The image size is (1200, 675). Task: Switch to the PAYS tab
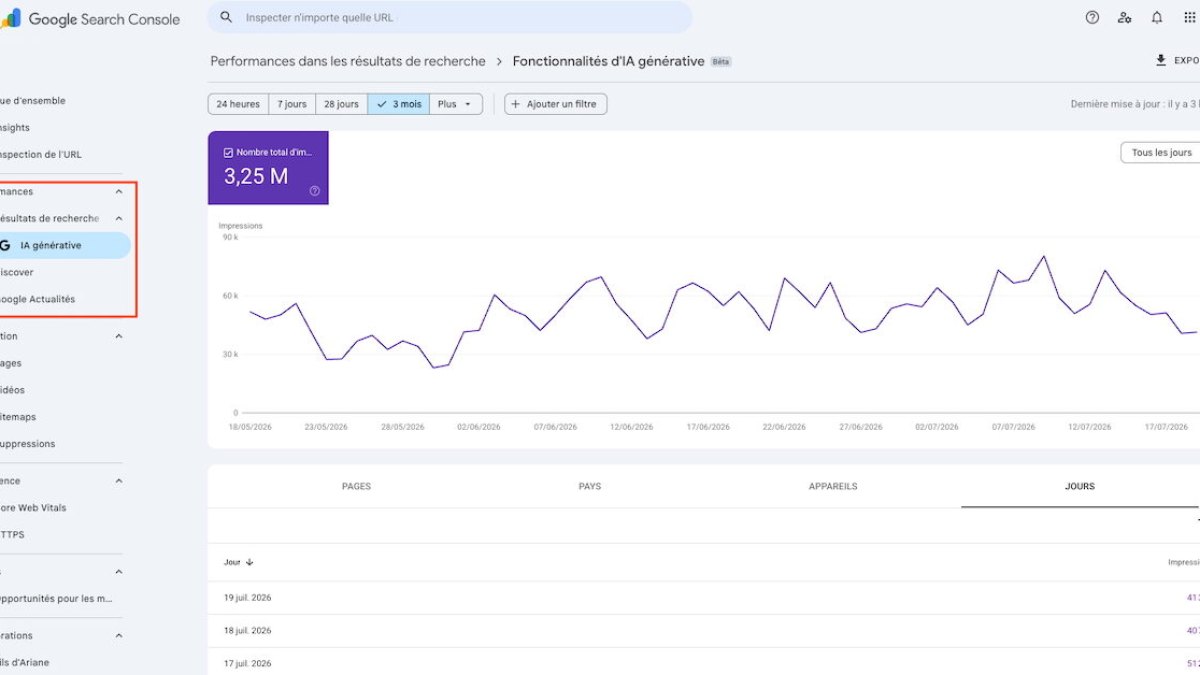pyautogui.click(x=590, y=486)
